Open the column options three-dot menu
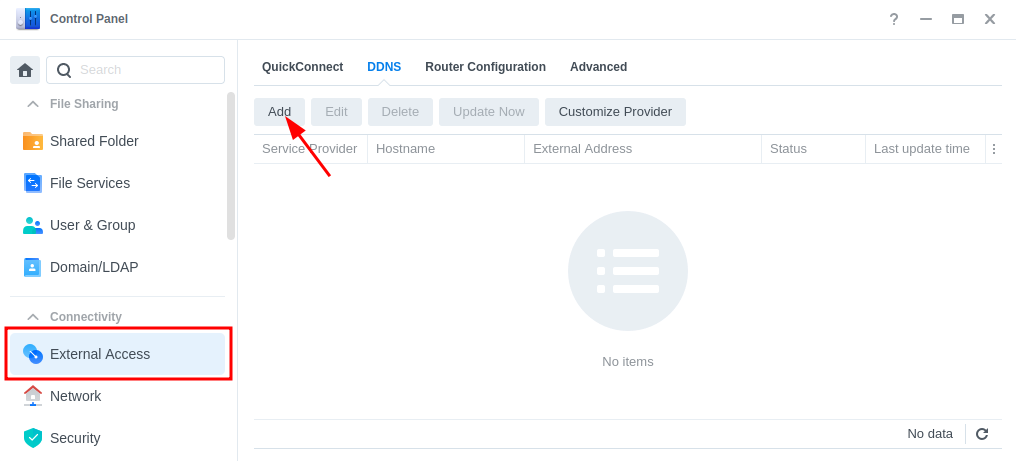Image resolution: width=1016 pixels, height=461 pixels. click(994, 149)
